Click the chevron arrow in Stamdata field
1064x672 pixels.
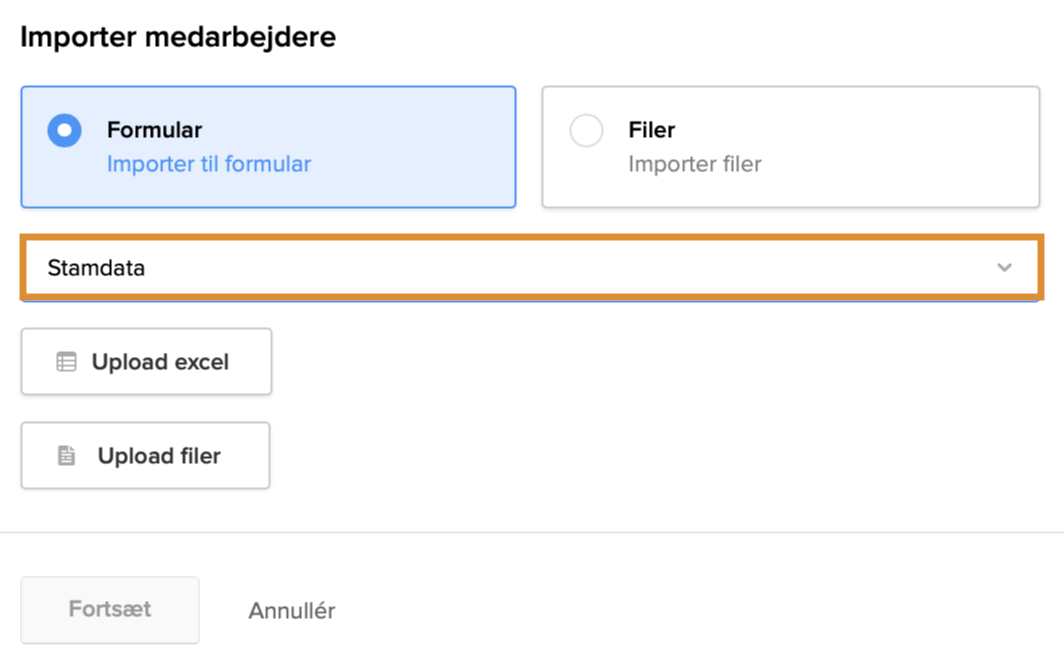coord(1004,267)
